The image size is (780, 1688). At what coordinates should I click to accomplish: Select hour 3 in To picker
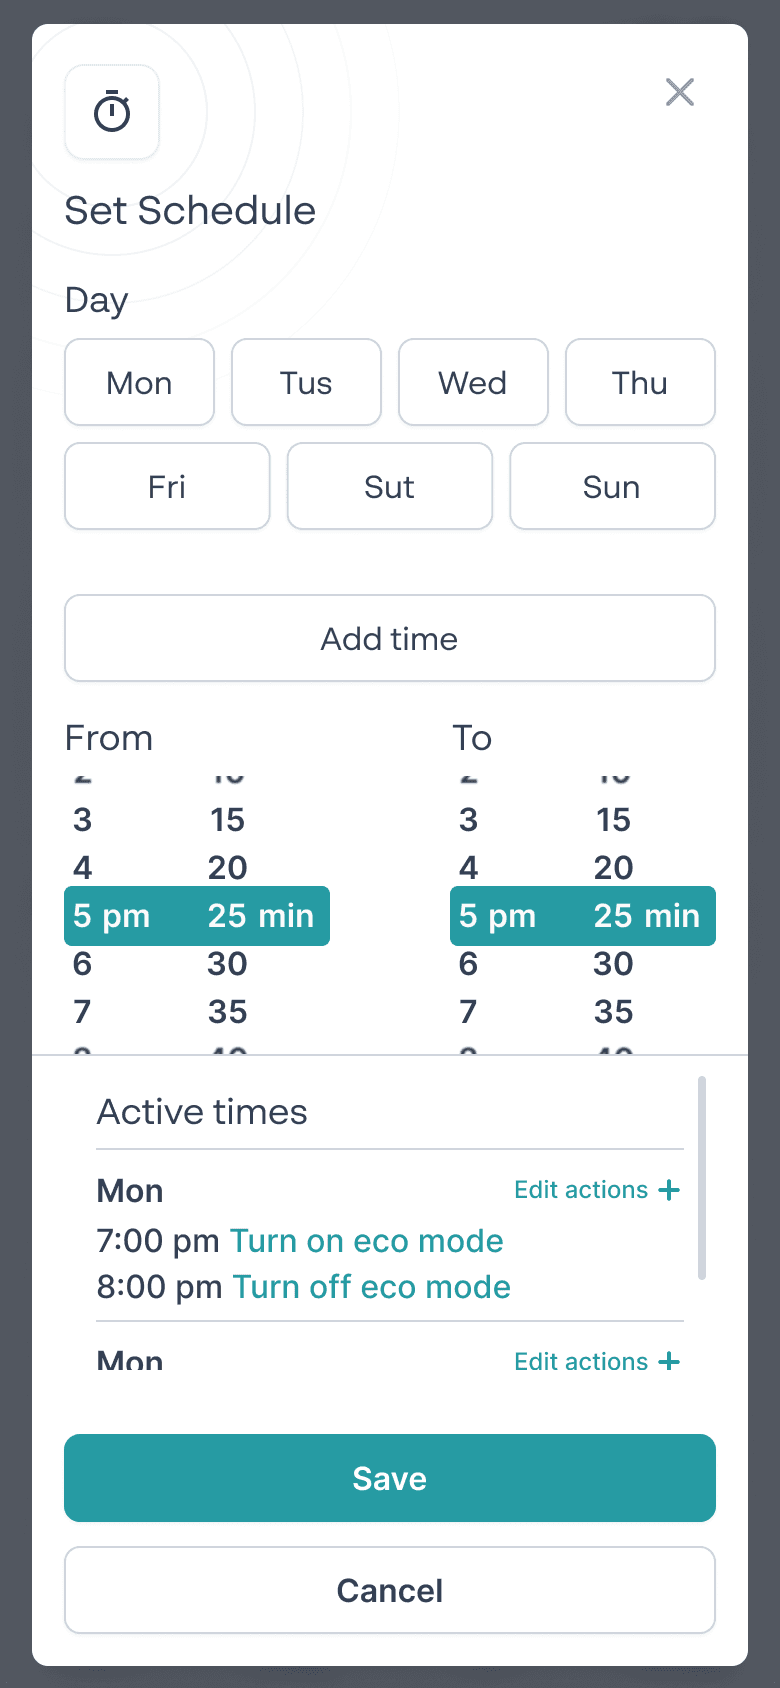click(x=469, y=820)
